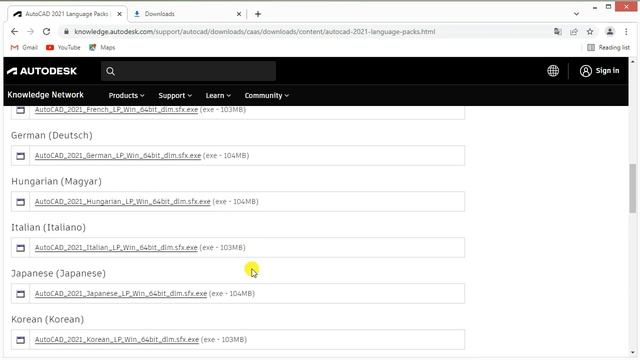Click the translate page icon

click(558, 31)
